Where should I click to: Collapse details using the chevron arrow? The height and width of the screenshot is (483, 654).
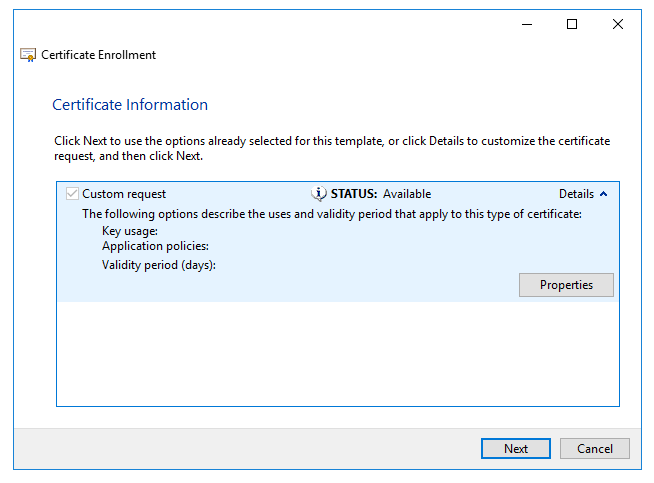[x=603, y=194]
